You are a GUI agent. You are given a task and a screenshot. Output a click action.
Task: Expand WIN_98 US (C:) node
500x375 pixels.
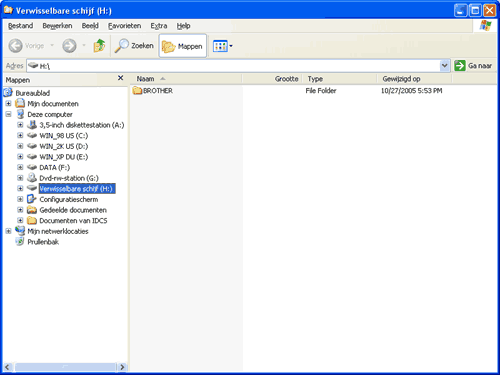point(20,136)
